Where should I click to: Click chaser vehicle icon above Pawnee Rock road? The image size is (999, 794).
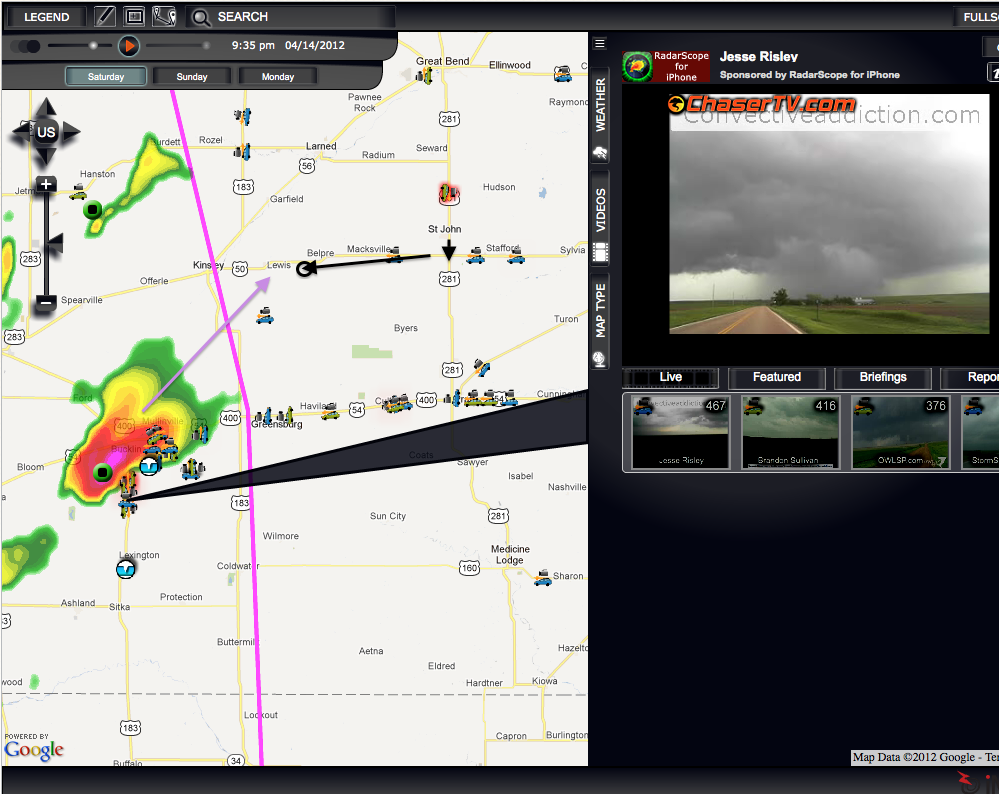[x=243, y=116]
